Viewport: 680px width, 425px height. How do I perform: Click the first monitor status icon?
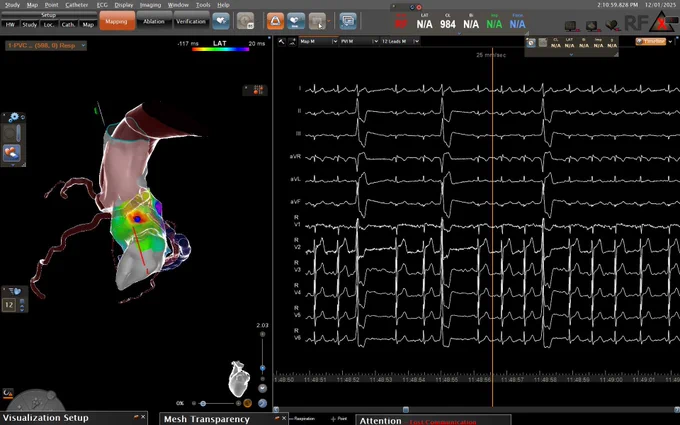pyautogui.click(x=571, y=26)
